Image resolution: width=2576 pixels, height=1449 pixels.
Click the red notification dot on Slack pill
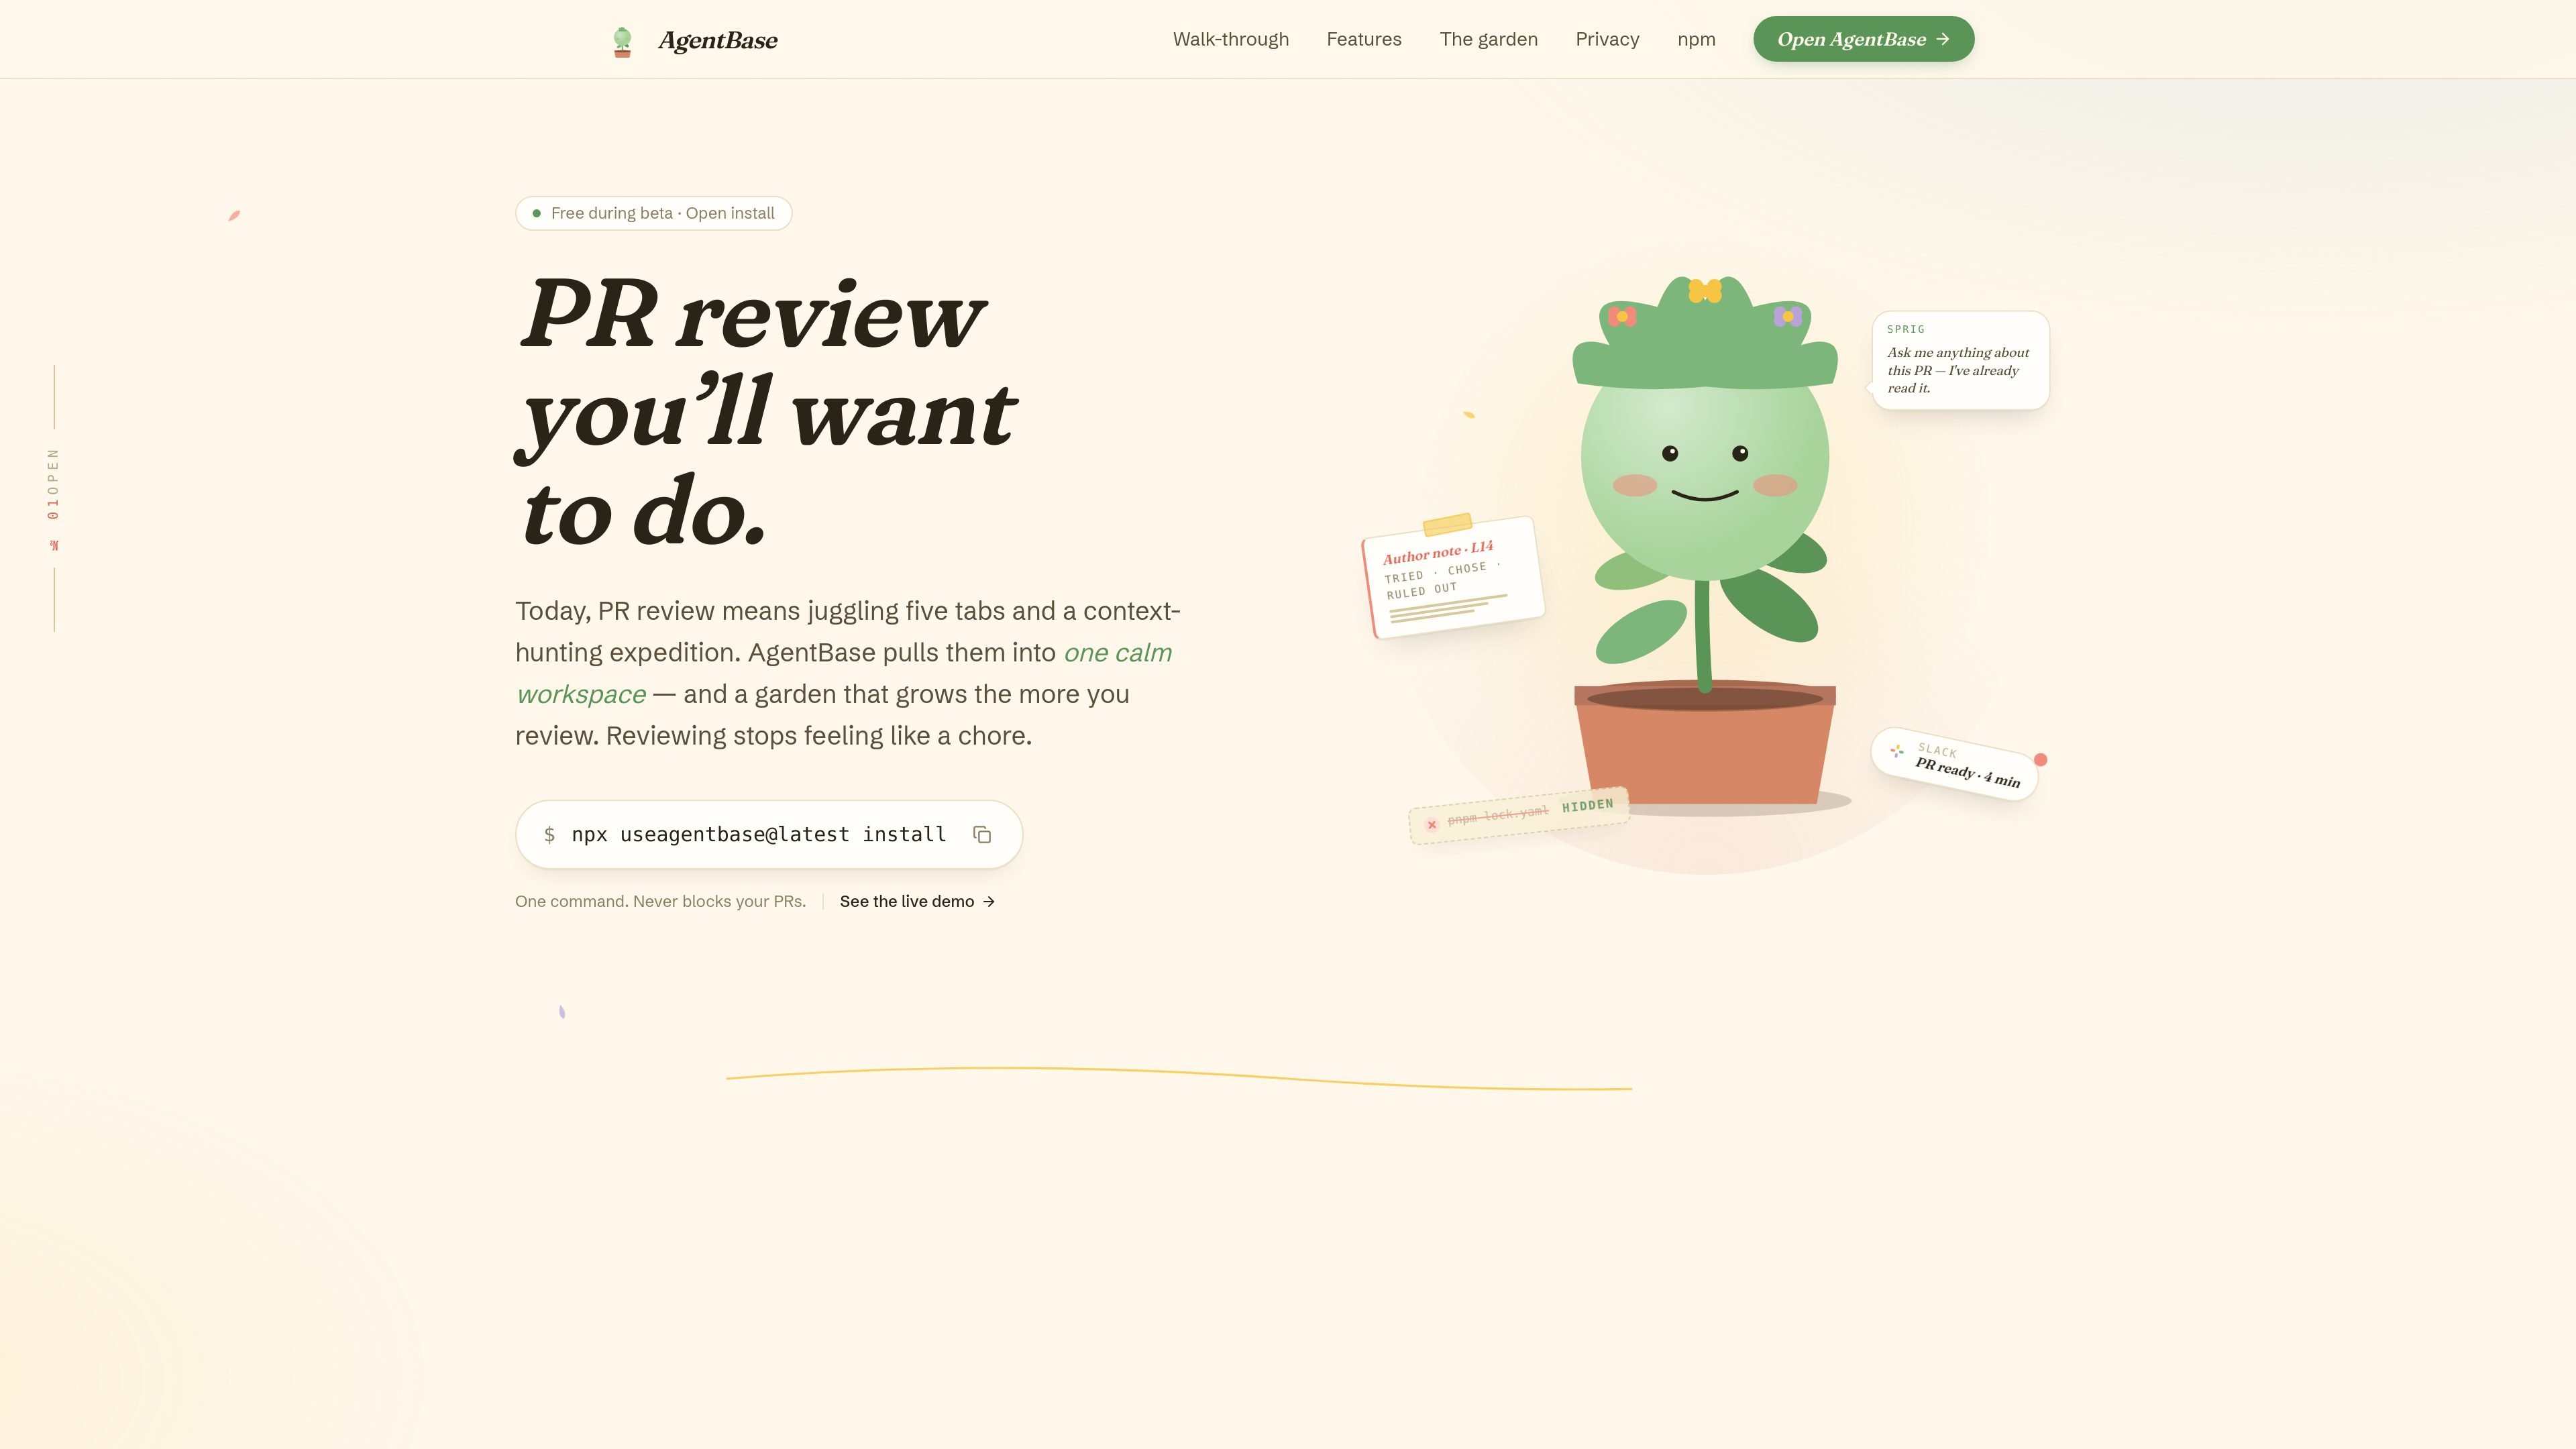[2040, 760]
